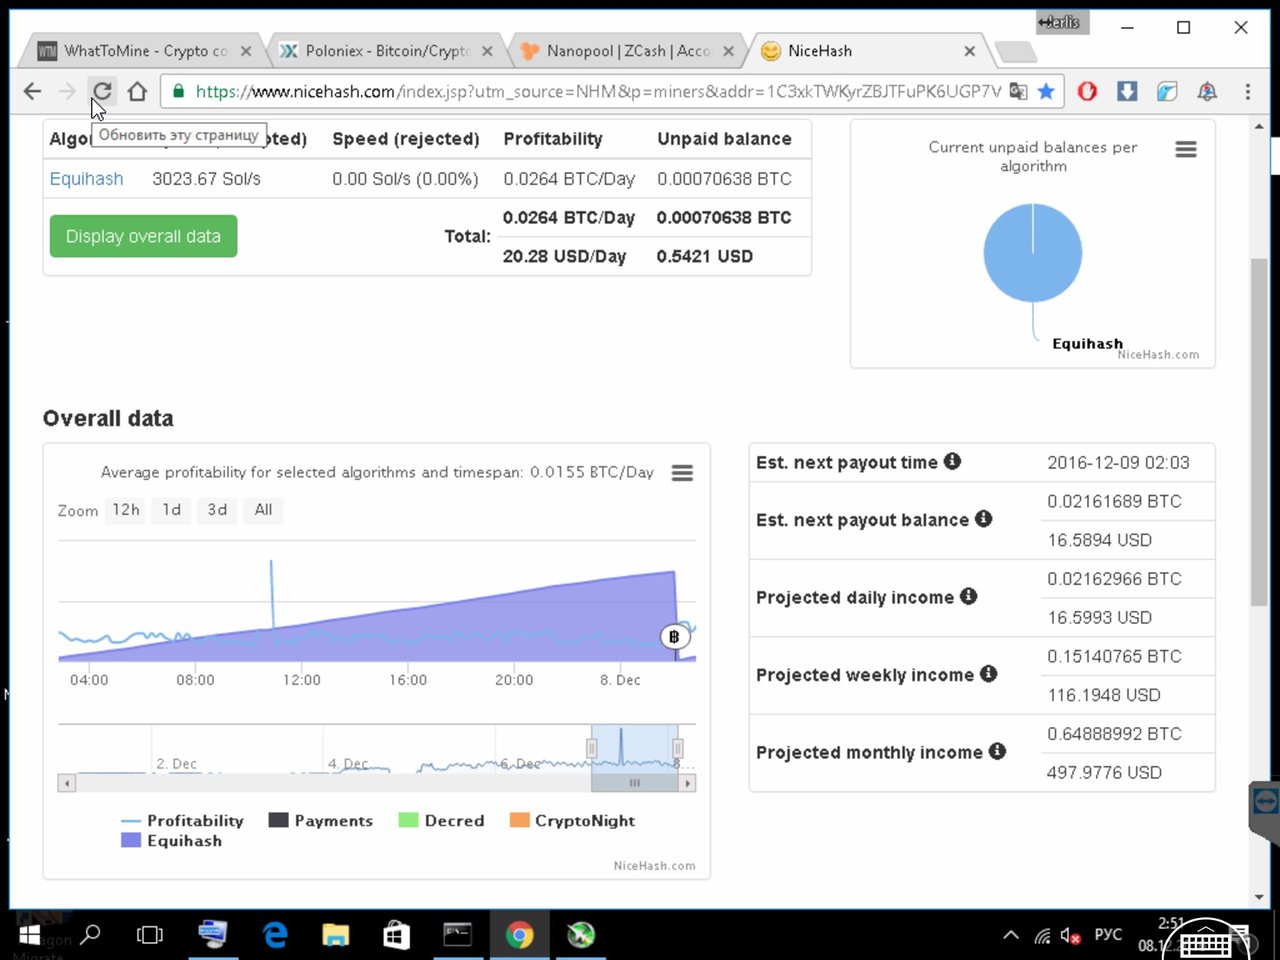Click the page vertical scrollbar thumb
The width and height of the screenshot is (1280, 960).
click(1259, 432)
